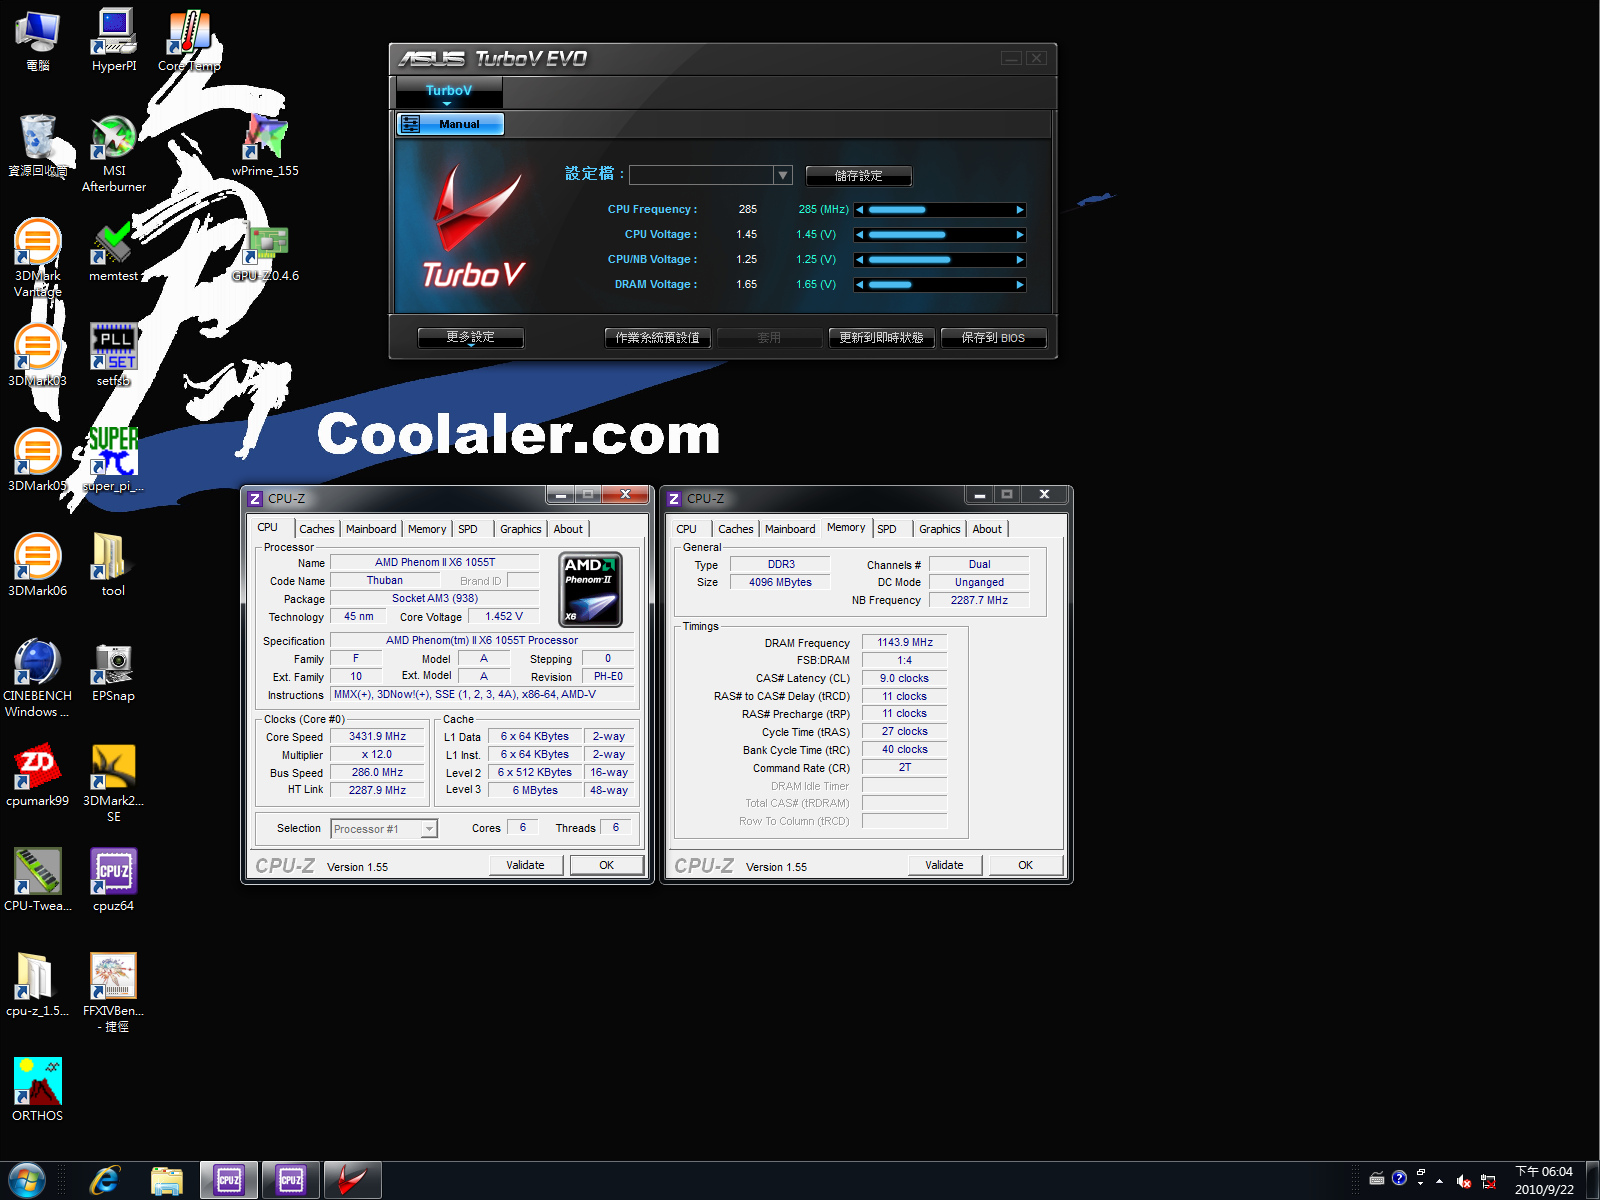Select the 3DMark06 desktop icon

point(38,565)
